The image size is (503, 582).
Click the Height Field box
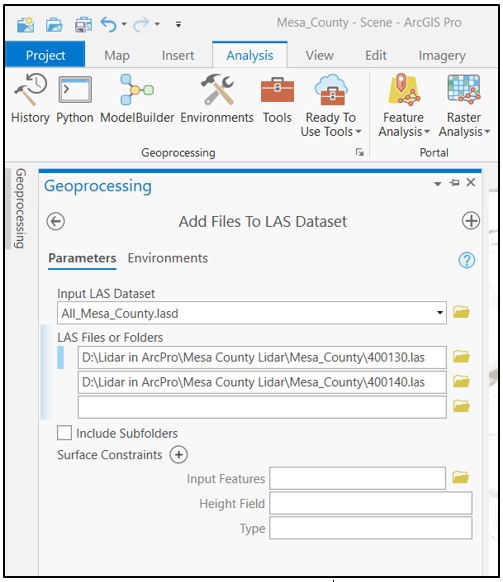[x=371, y=503]
